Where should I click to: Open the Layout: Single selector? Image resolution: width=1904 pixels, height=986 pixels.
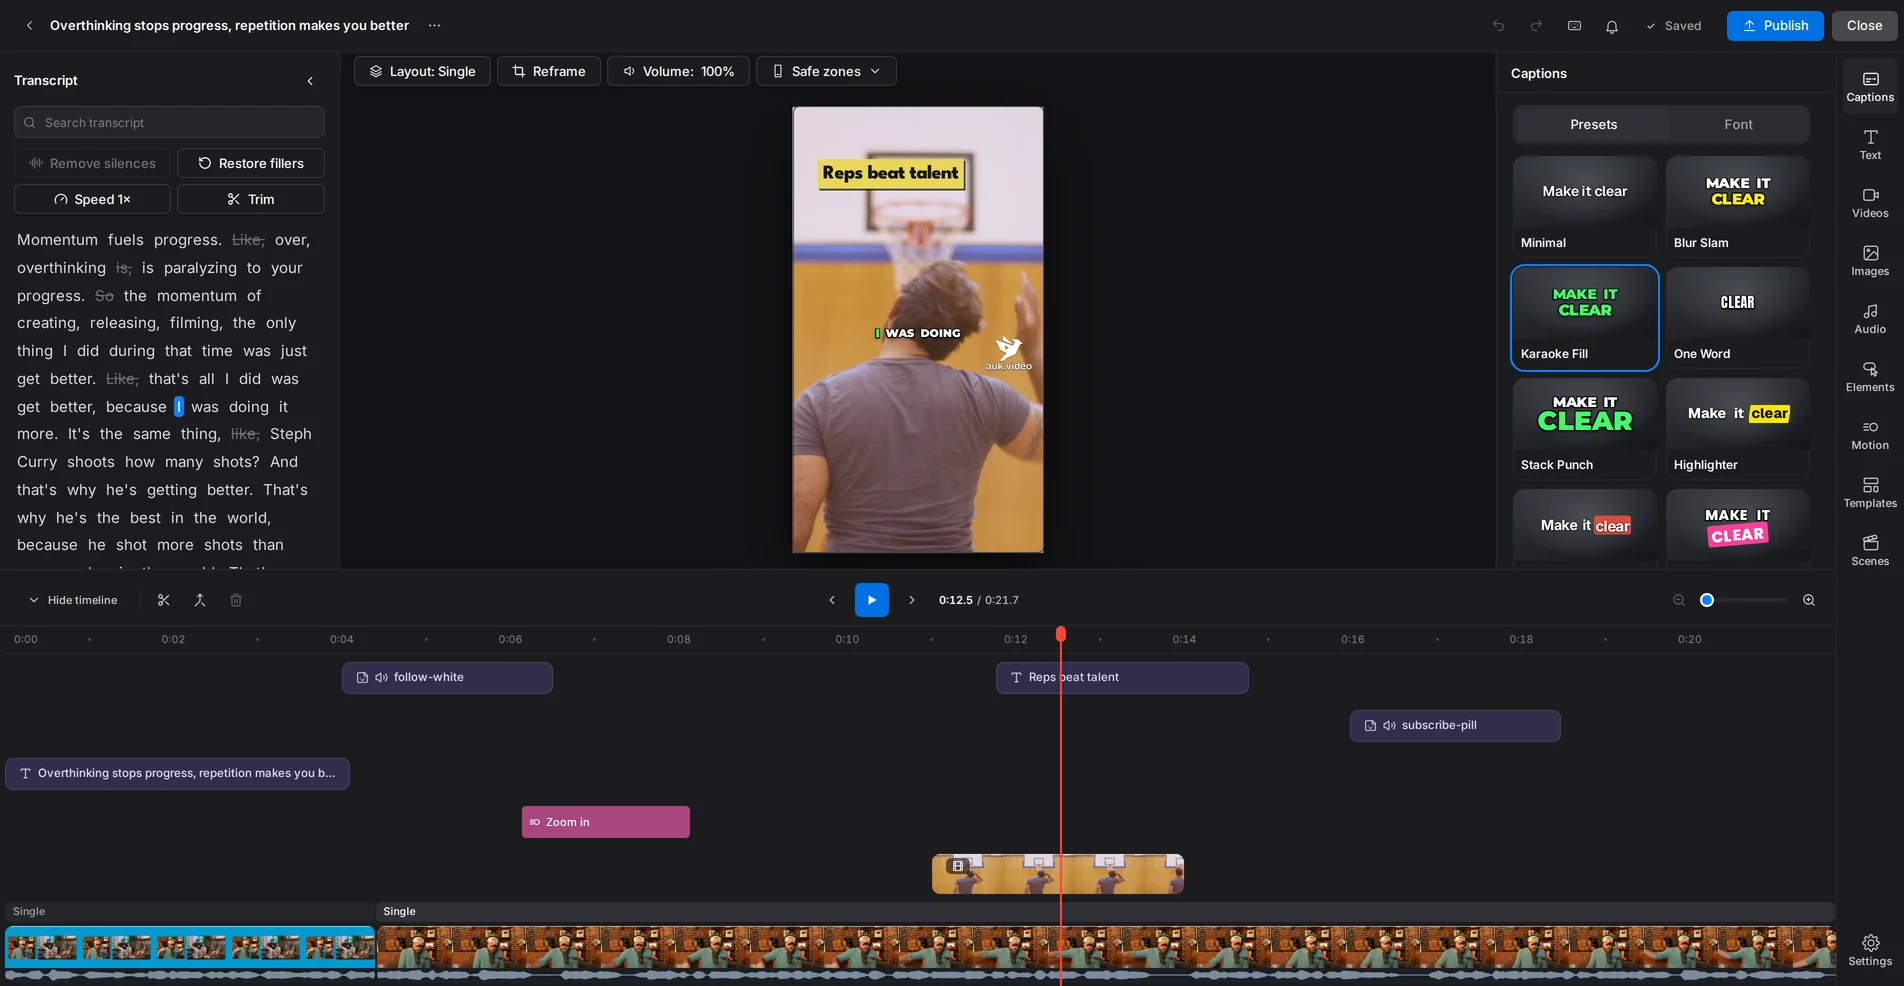click(422, 71)
